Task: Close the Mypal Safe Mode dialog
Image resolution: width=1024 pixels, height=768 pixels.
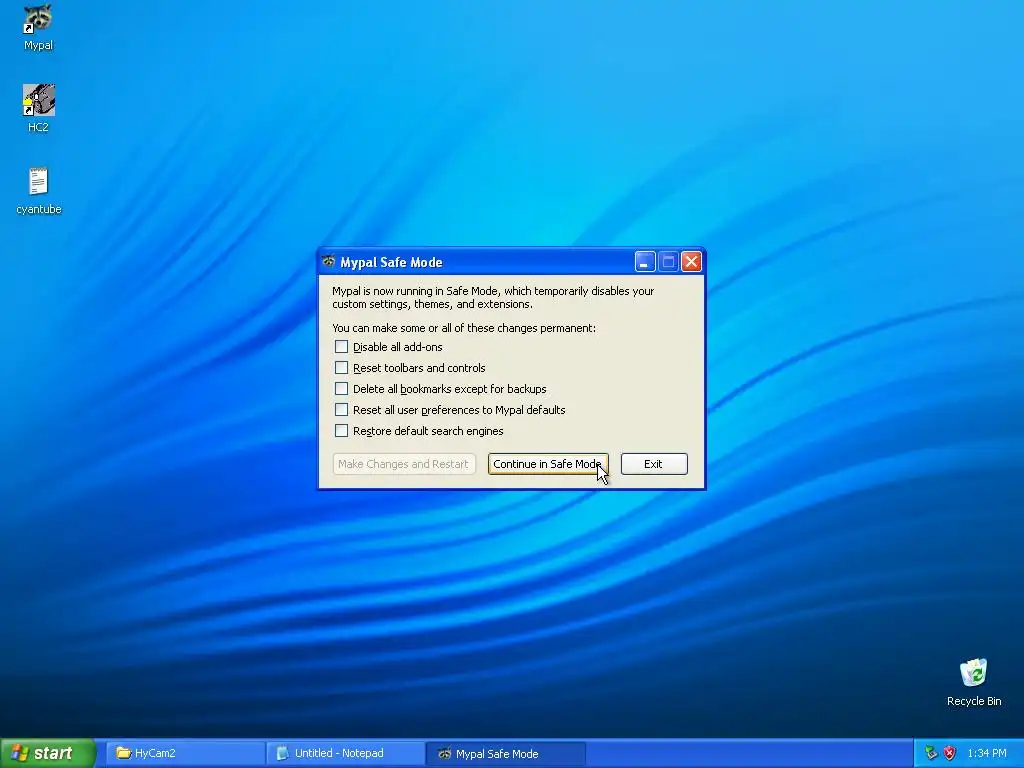Action: click(x=691, y=262)
